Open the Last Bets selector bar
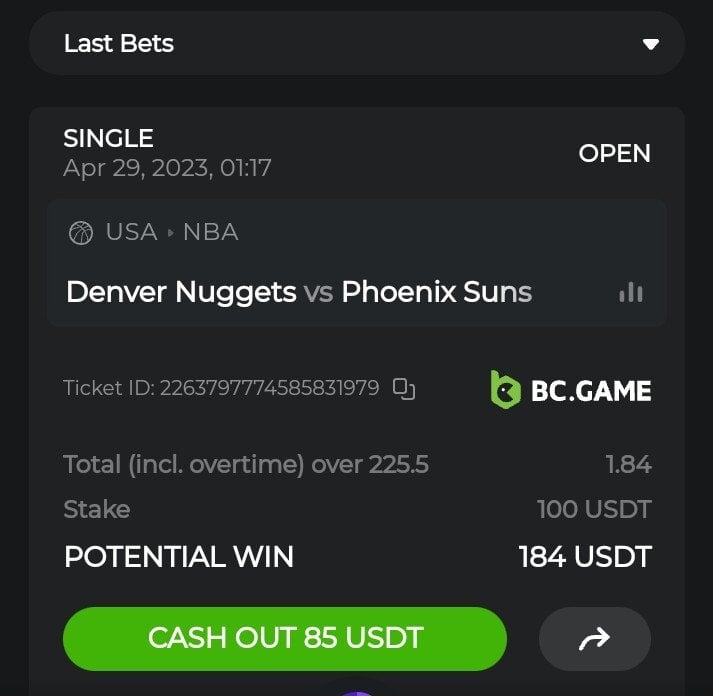This screenshot has height=696, width=713. (357, 44)
